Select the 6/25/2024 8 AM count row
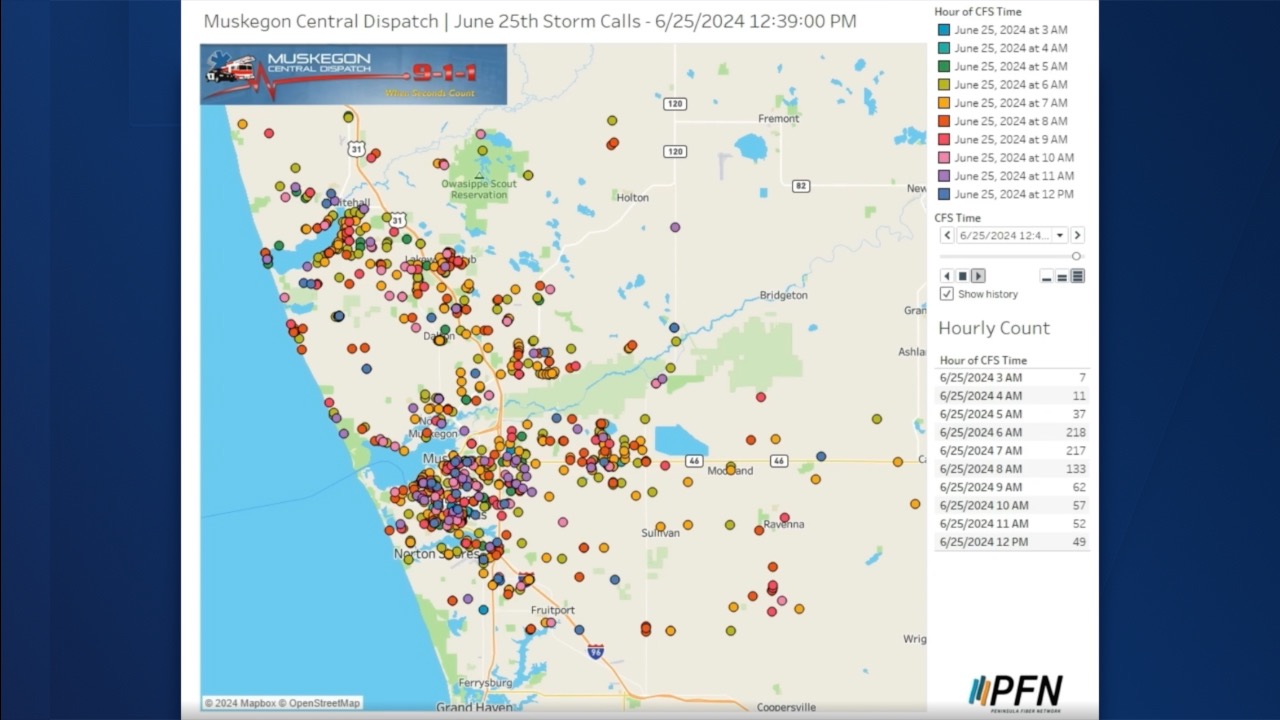1280x720 pixels. (x=1012, y=469)
